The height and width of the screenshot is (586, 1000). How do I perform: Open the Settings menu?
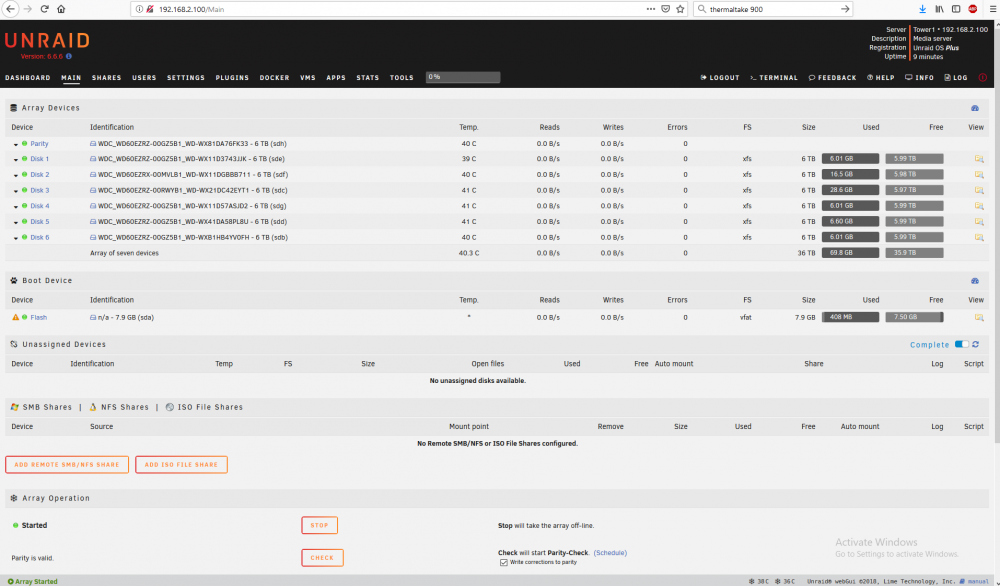[x=186, y=78]
